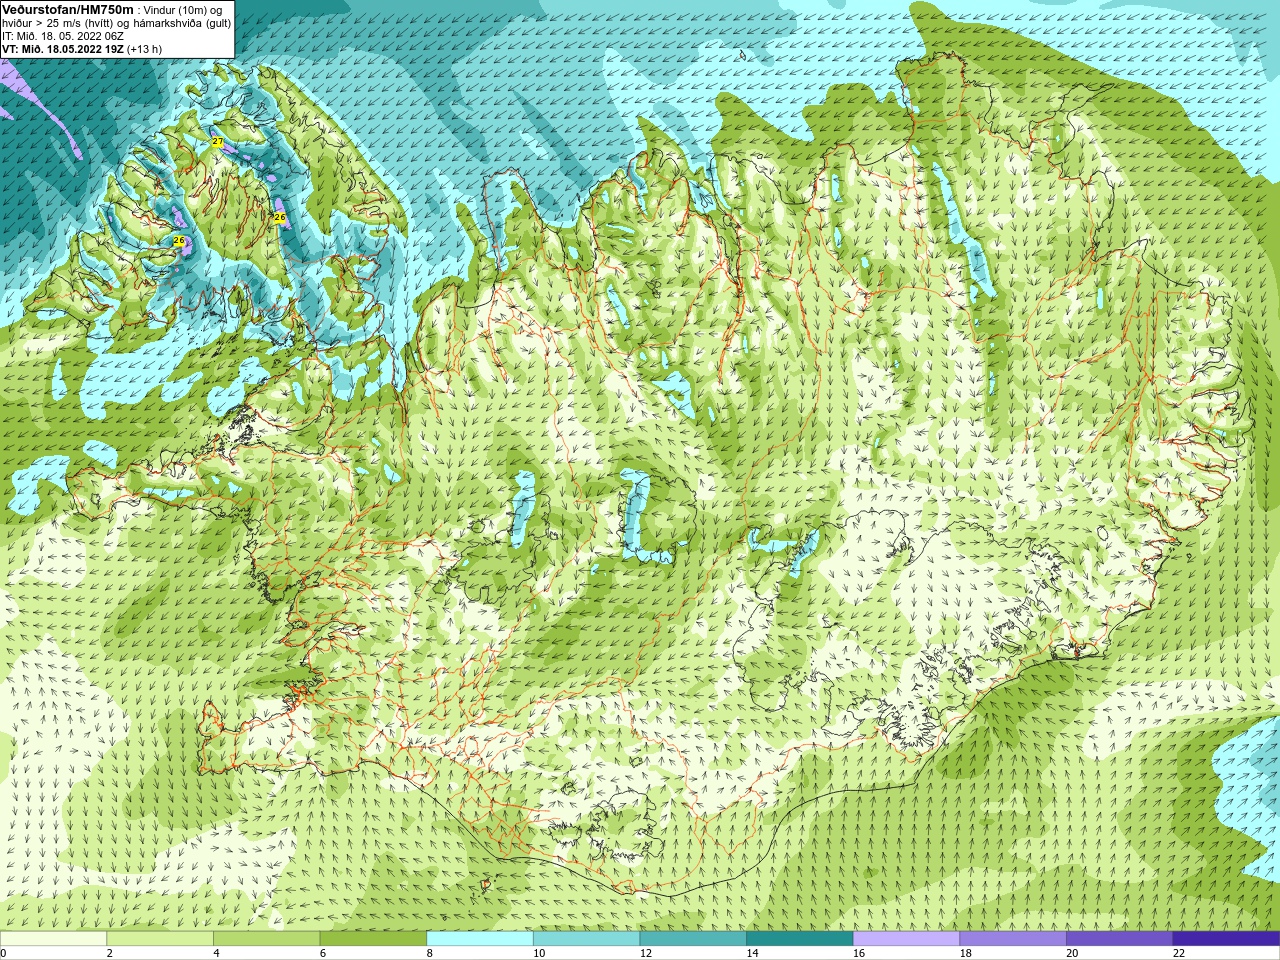
Task: Click the southwestern yellow gust label 26
Action: pyautogui.click(x=179, y=240)
